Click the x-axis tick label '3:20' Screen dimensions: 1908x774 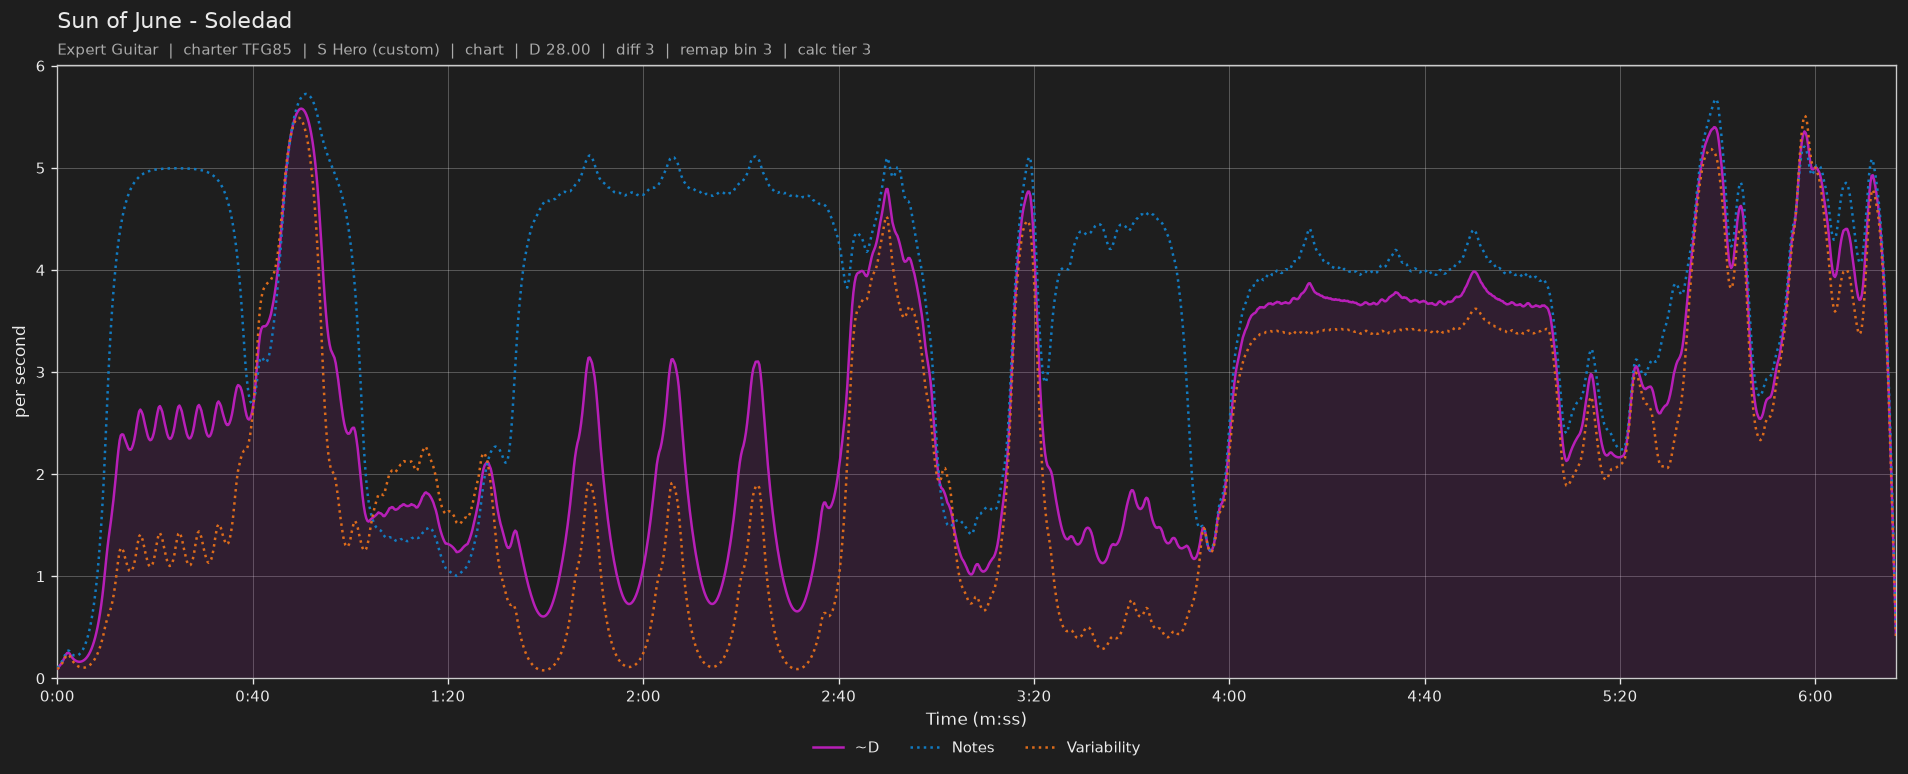click(x=1034, y=696)
